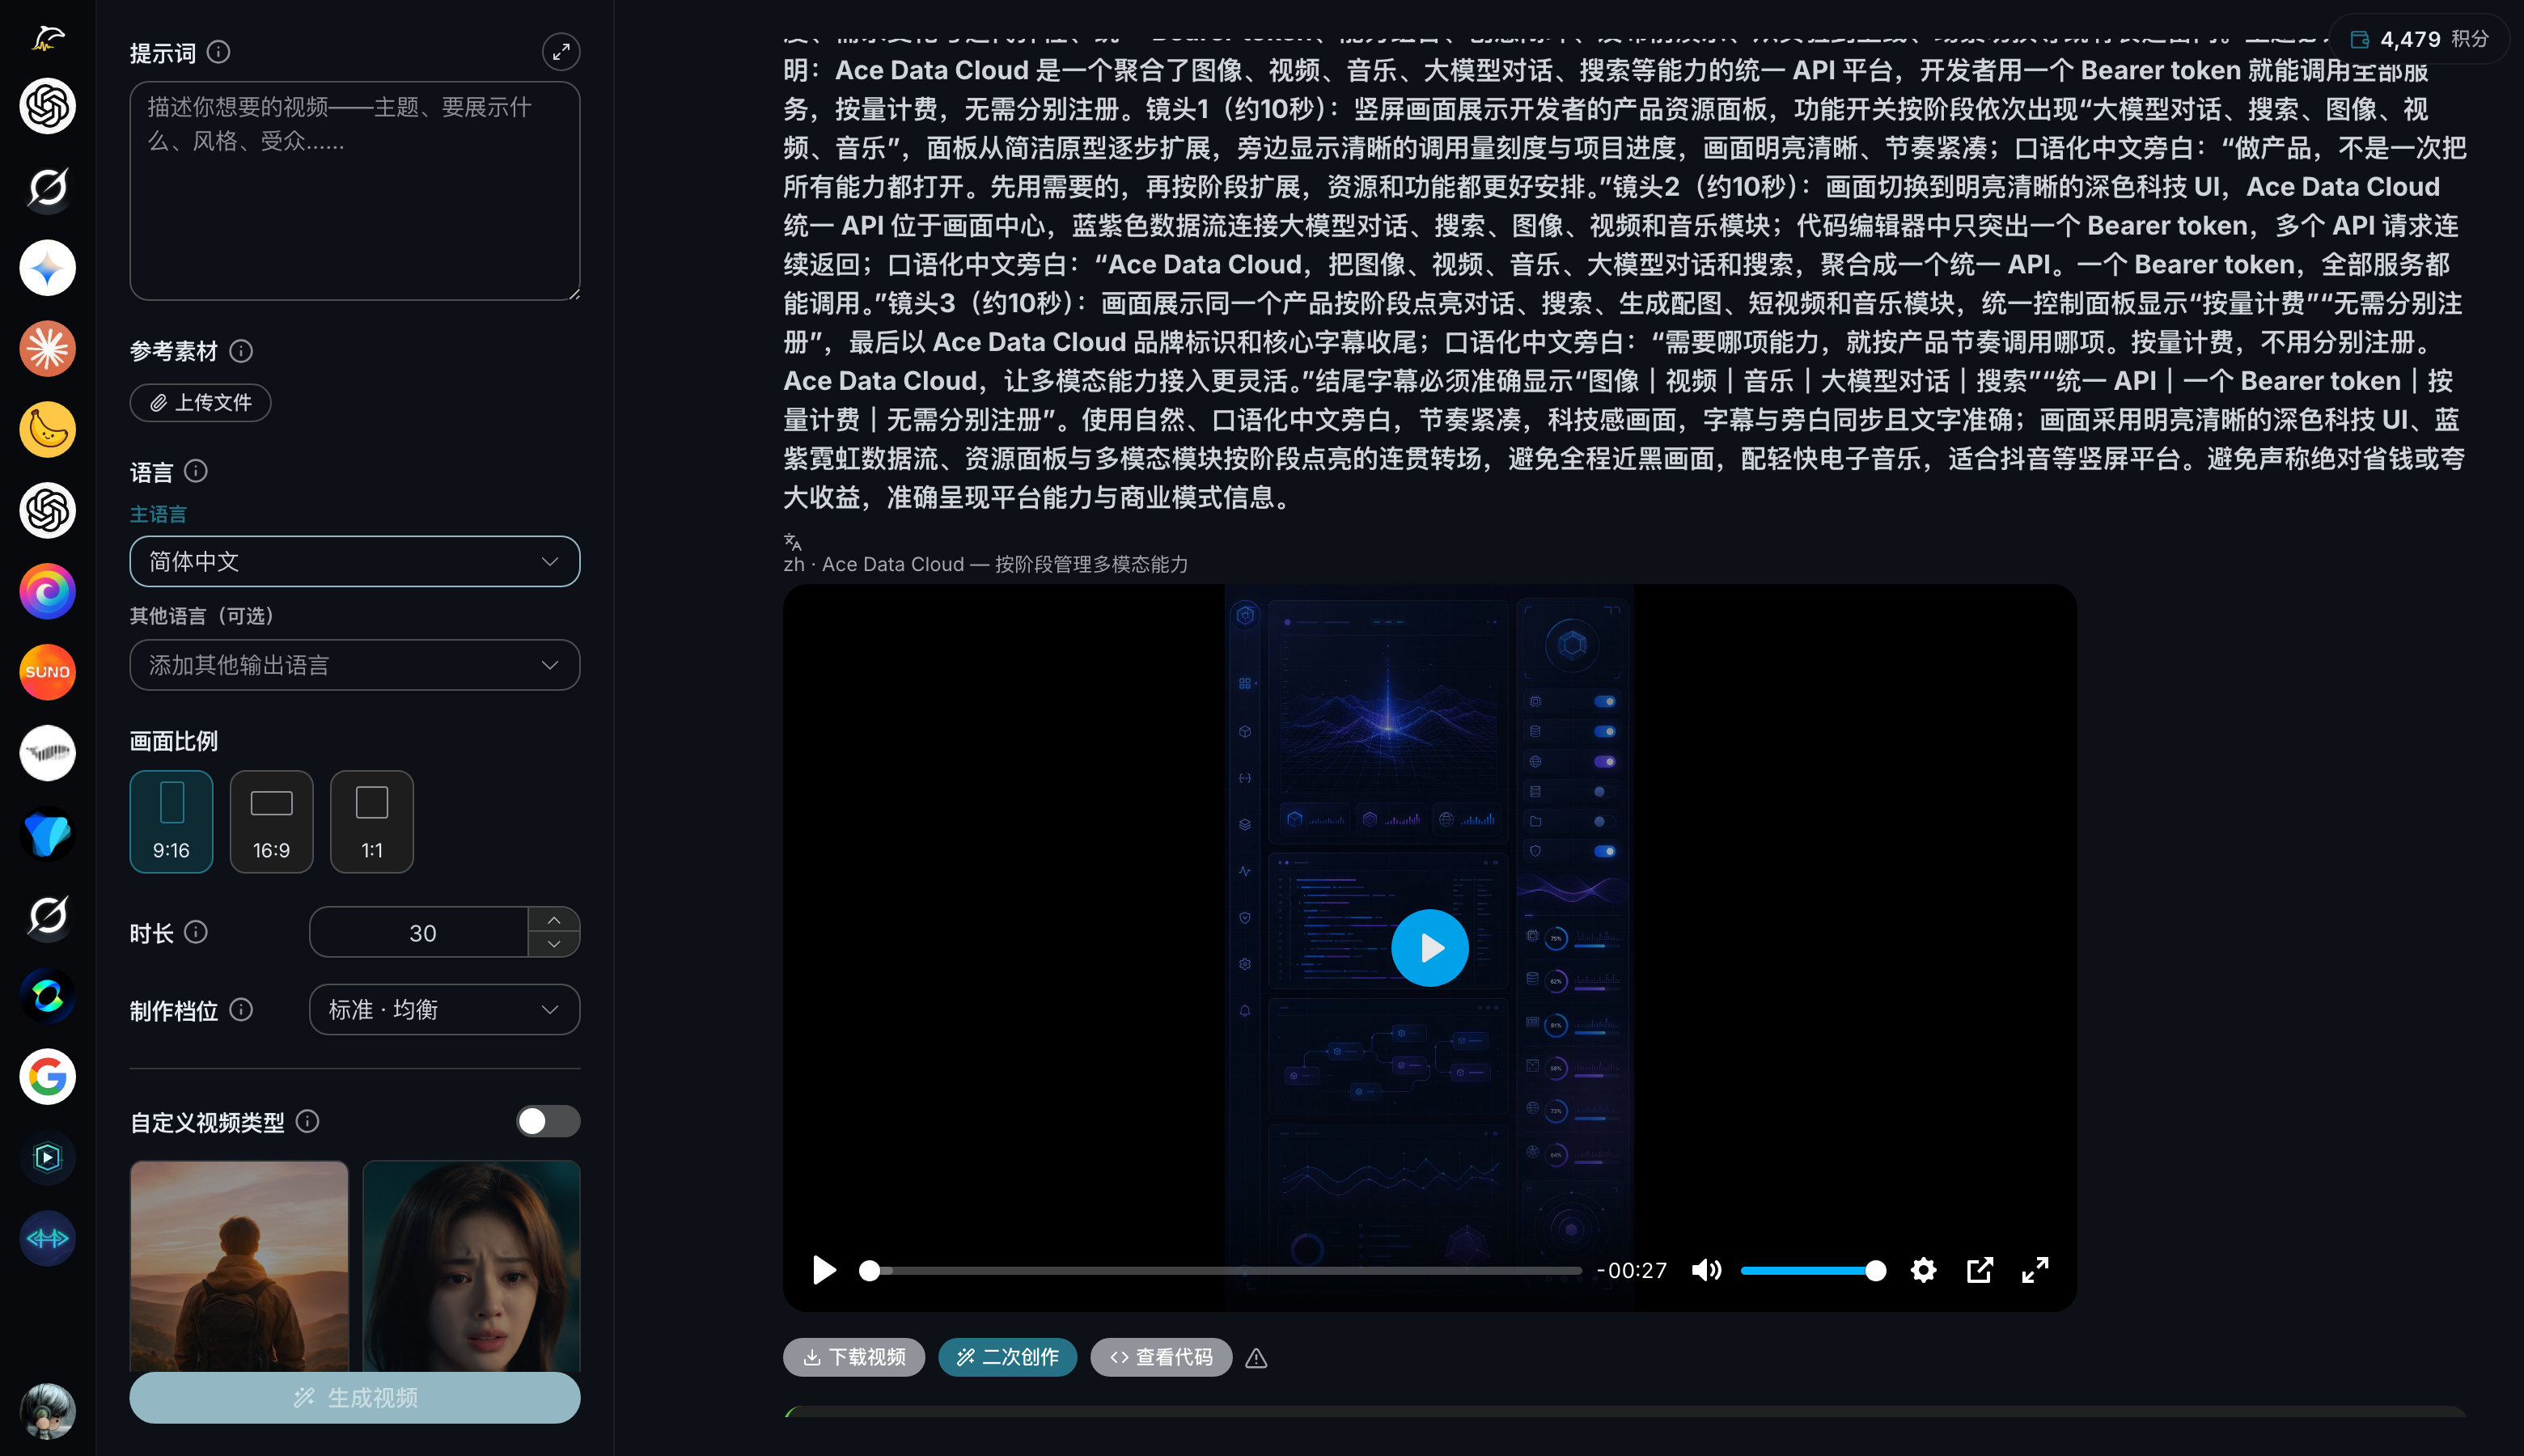Open the hexagon play video service icon
2524x1456 pixels.
[x=47, y=1158]
